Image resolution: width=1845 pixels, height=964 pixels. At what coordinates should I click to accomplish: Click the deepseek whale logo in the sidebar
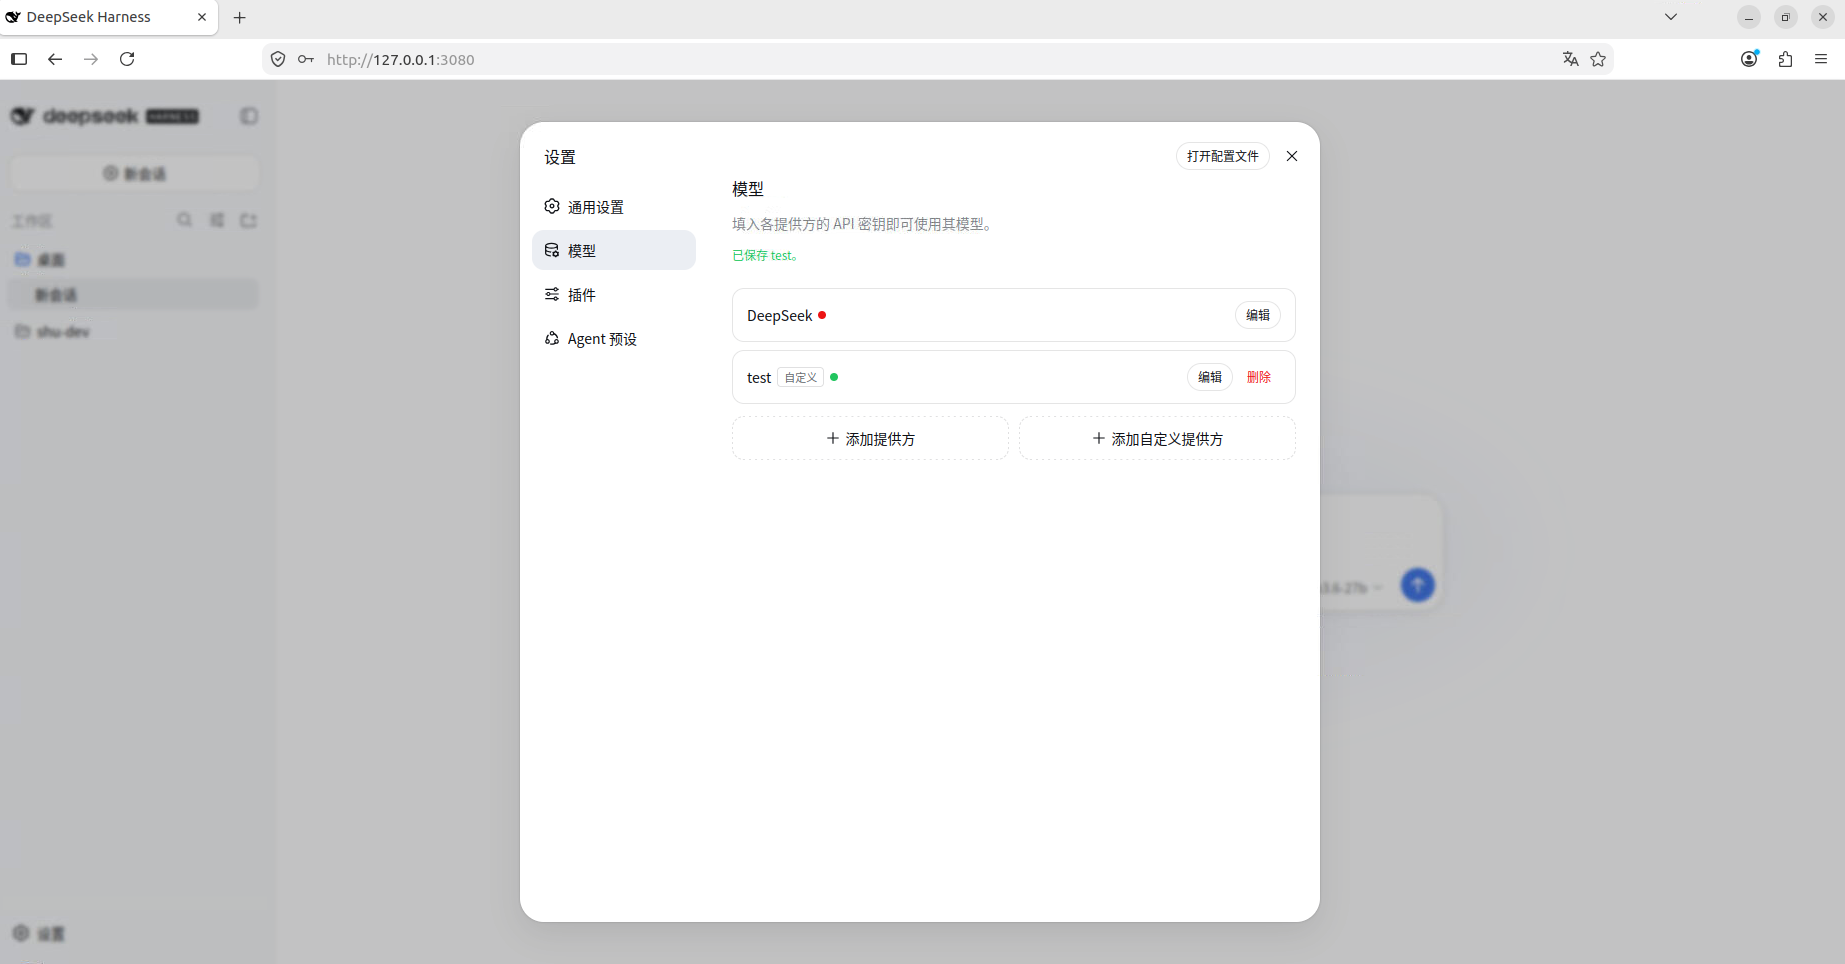click(22, 116)
